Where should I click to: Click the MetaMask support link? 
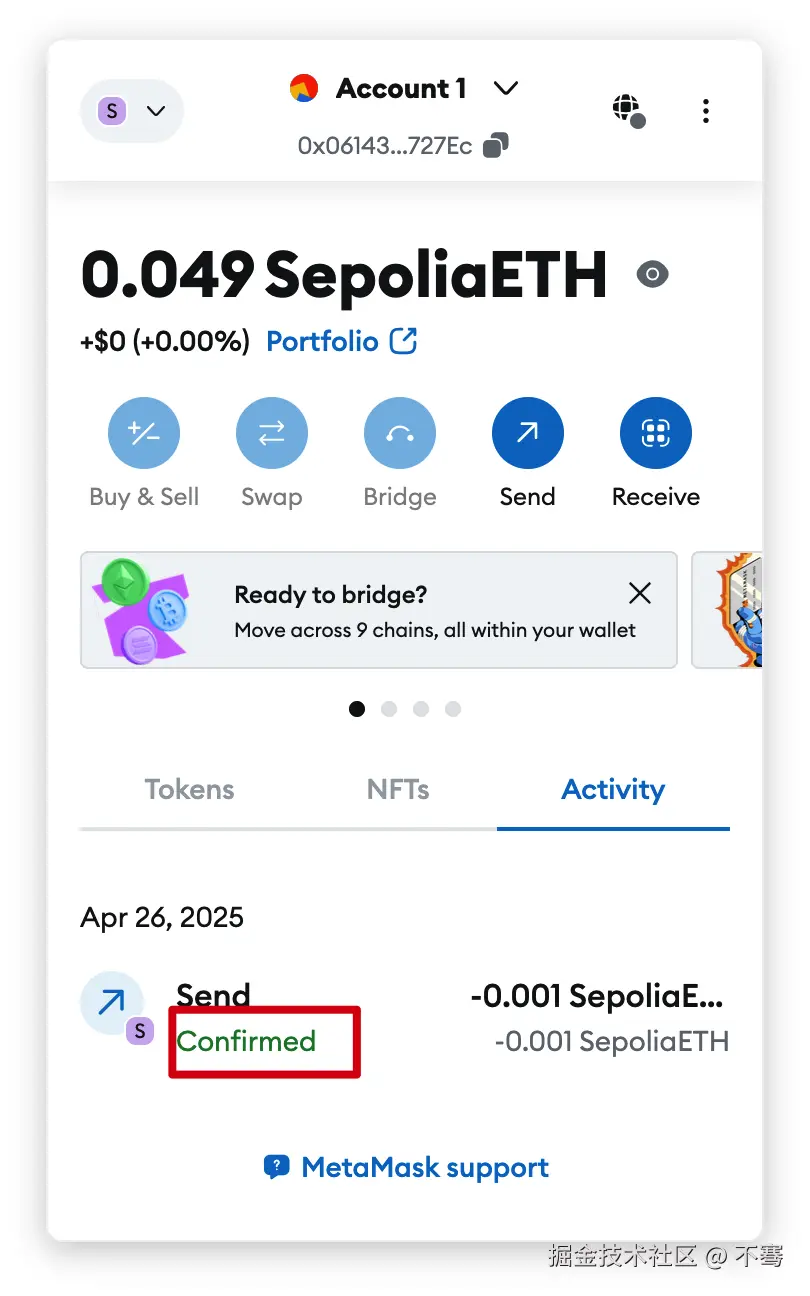[407, 1167]
